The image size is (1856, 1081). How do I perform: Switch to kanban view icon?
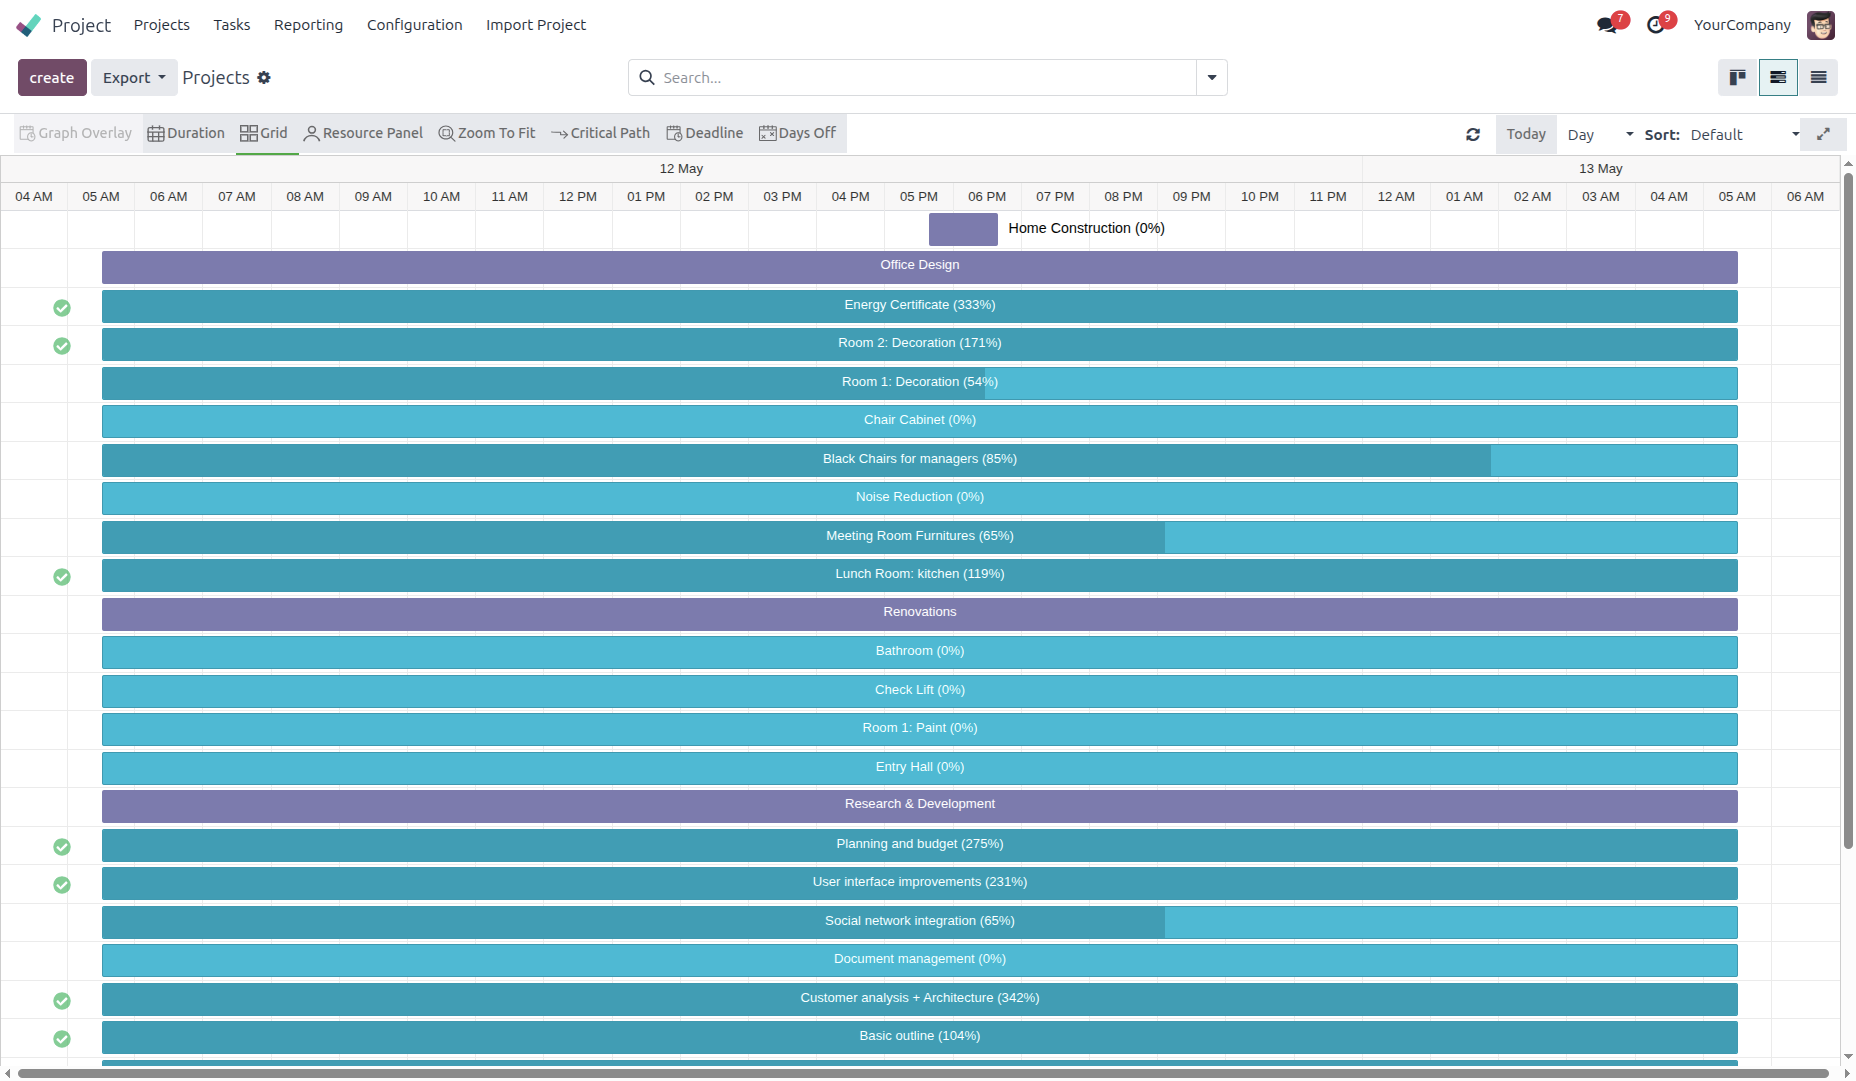1738,78
